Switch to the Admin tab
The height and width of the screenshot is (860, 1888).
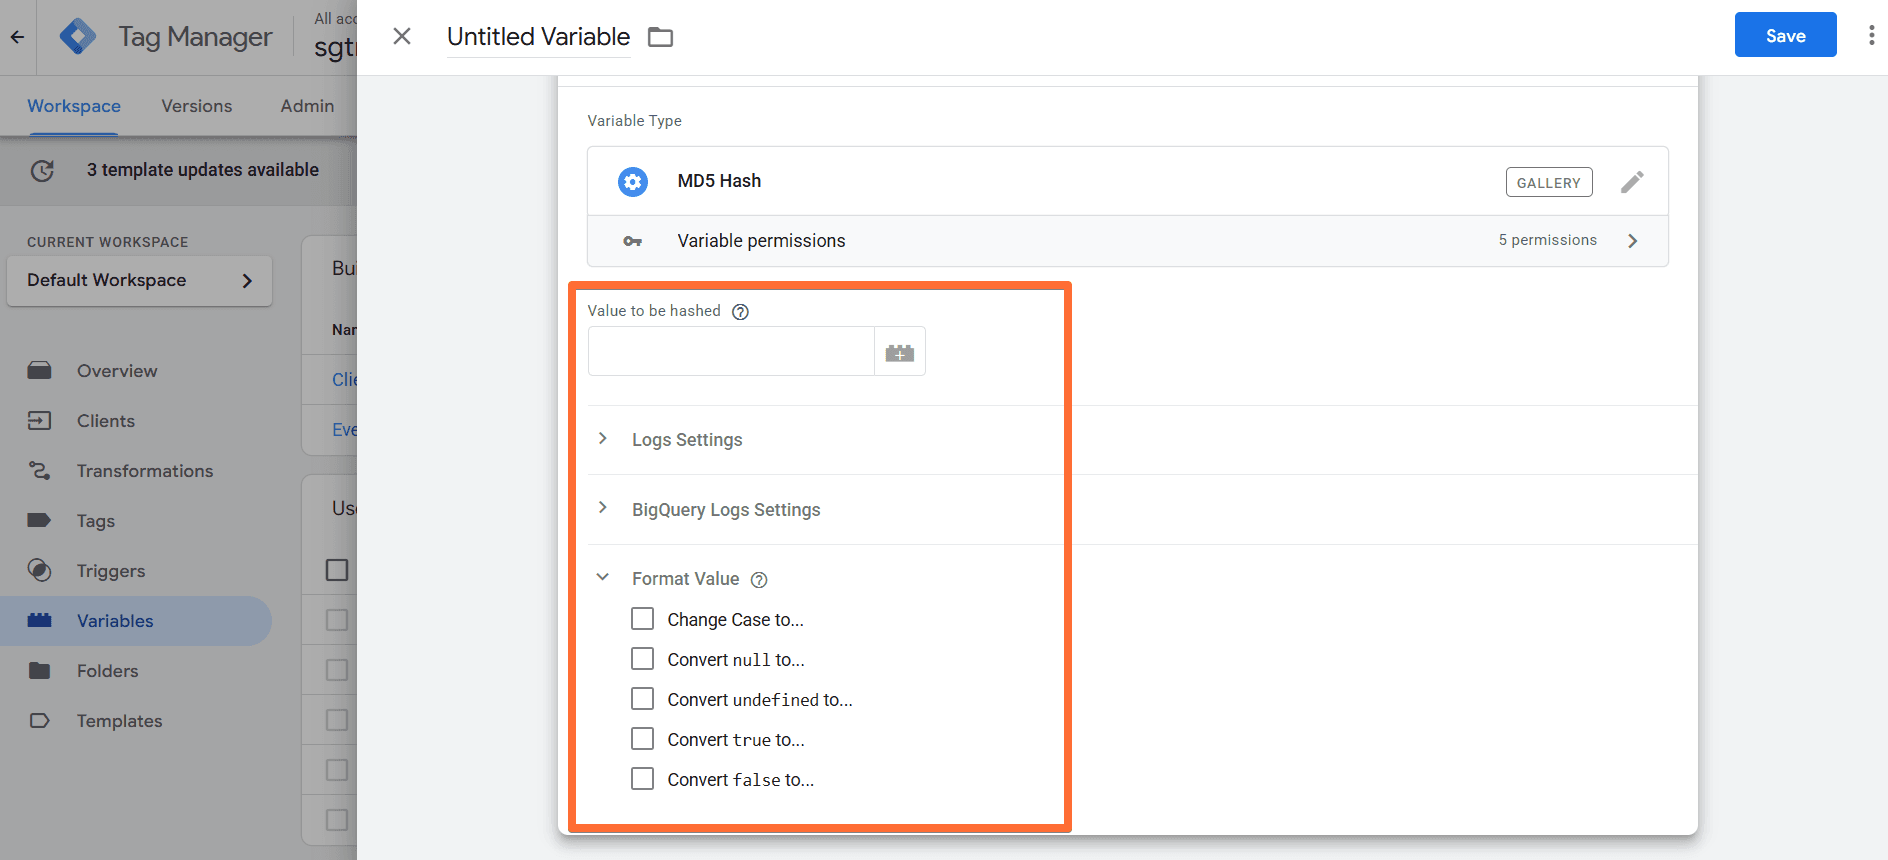click(x=307, y=106)
